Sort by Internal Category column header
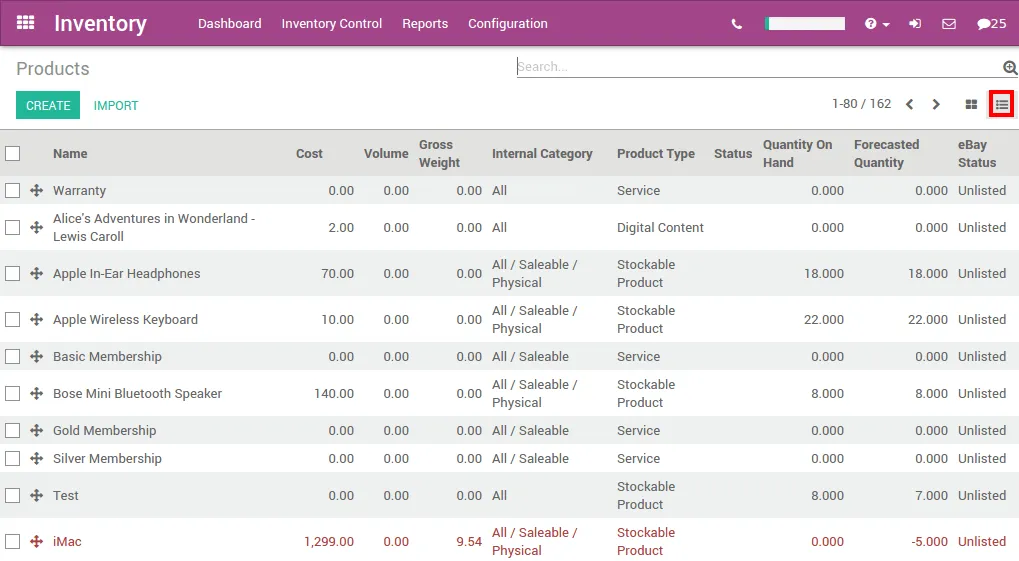 (542, 154)
